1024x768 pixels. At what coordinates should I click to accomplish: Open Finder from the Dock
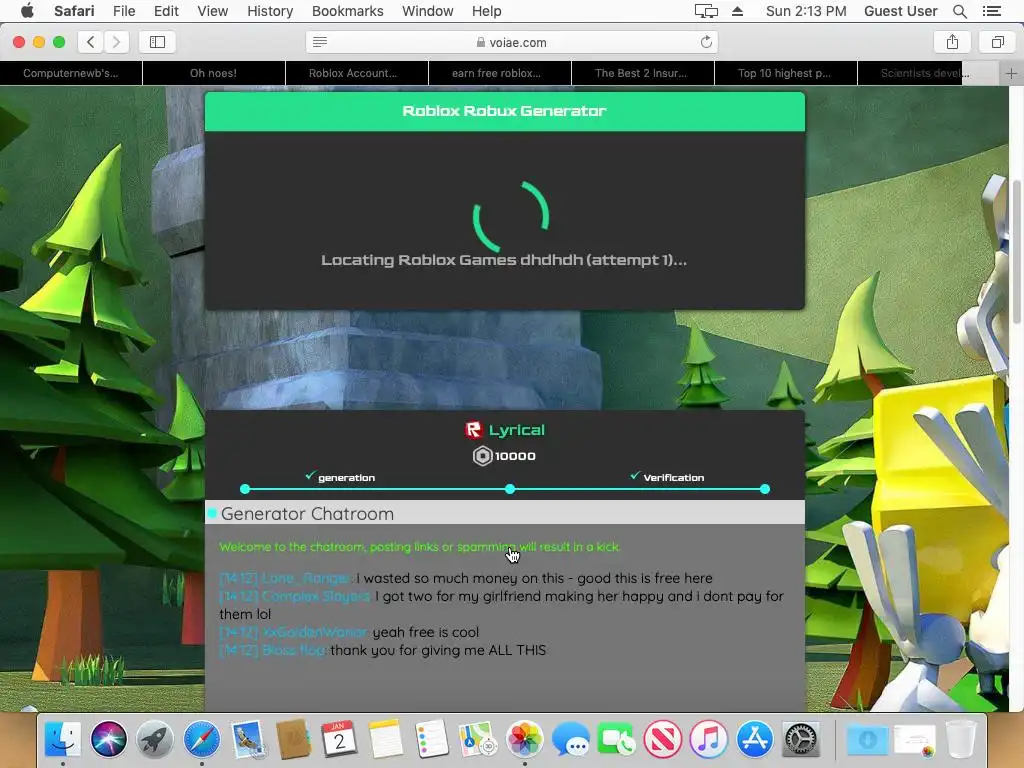tap(63, 739)
